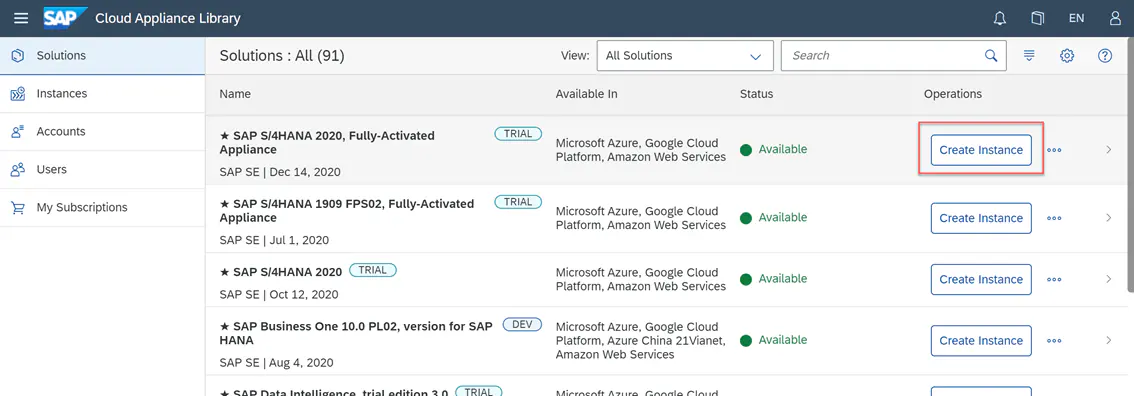This screenshot has width=1134, height=396.
Task: Create Instance for S/4HANA 1909 FPS02
Action: (981, 218)
